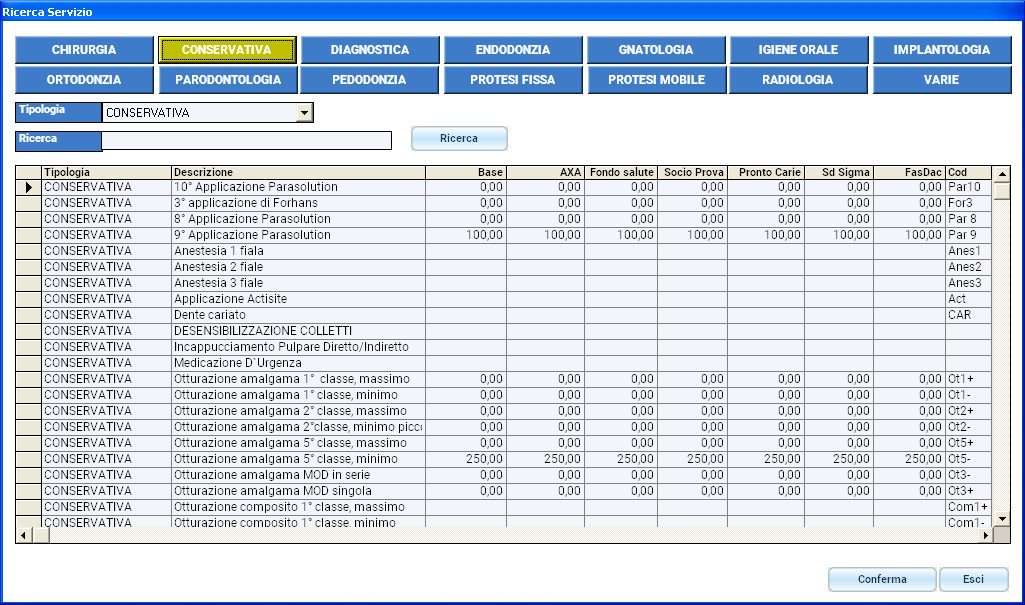This screenshot has height=605, width=1025.
Task: Close the dialog with the Esci button
Action: point(973,579)
